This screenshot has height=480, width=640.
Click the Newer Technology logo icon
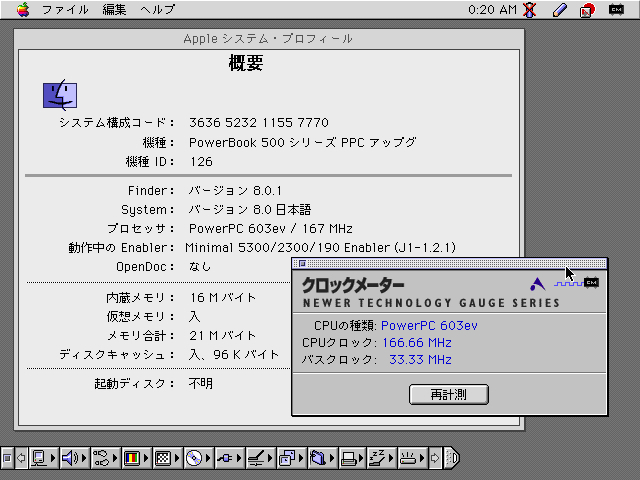(x=537, y=284)
